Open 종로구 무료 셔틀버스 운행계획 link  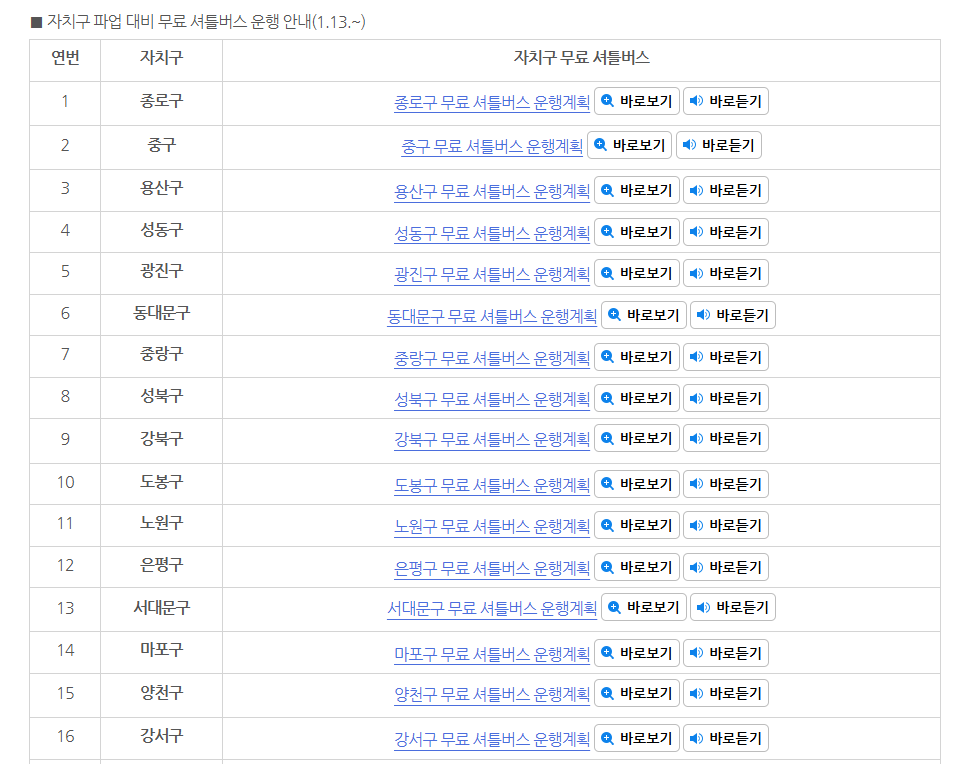[x=491, y=102]
